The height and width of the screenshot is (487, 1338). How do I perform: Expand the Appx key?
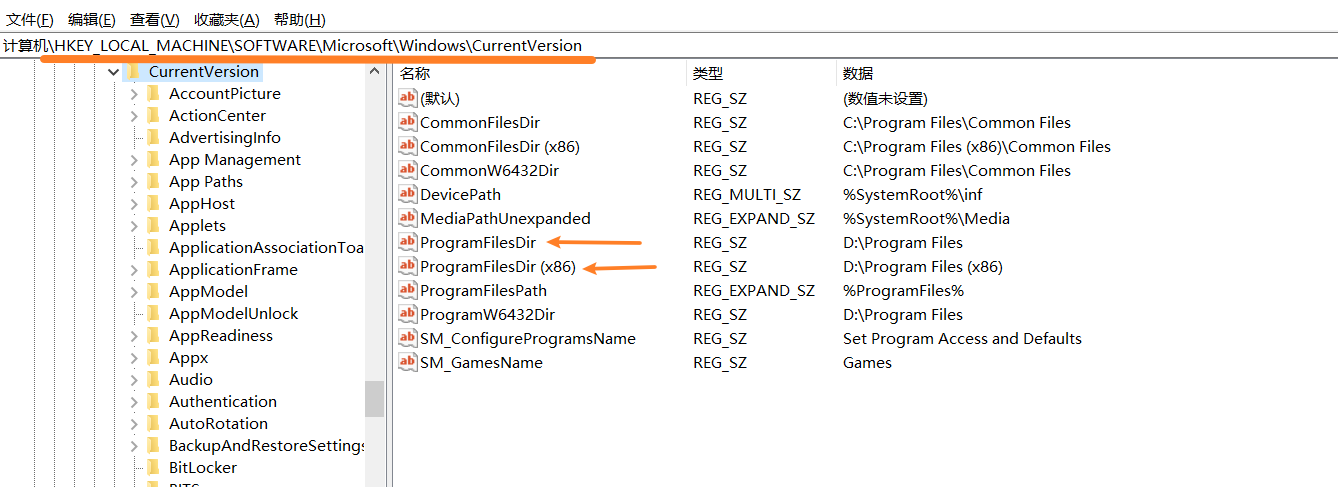click(x=133, y=358)
